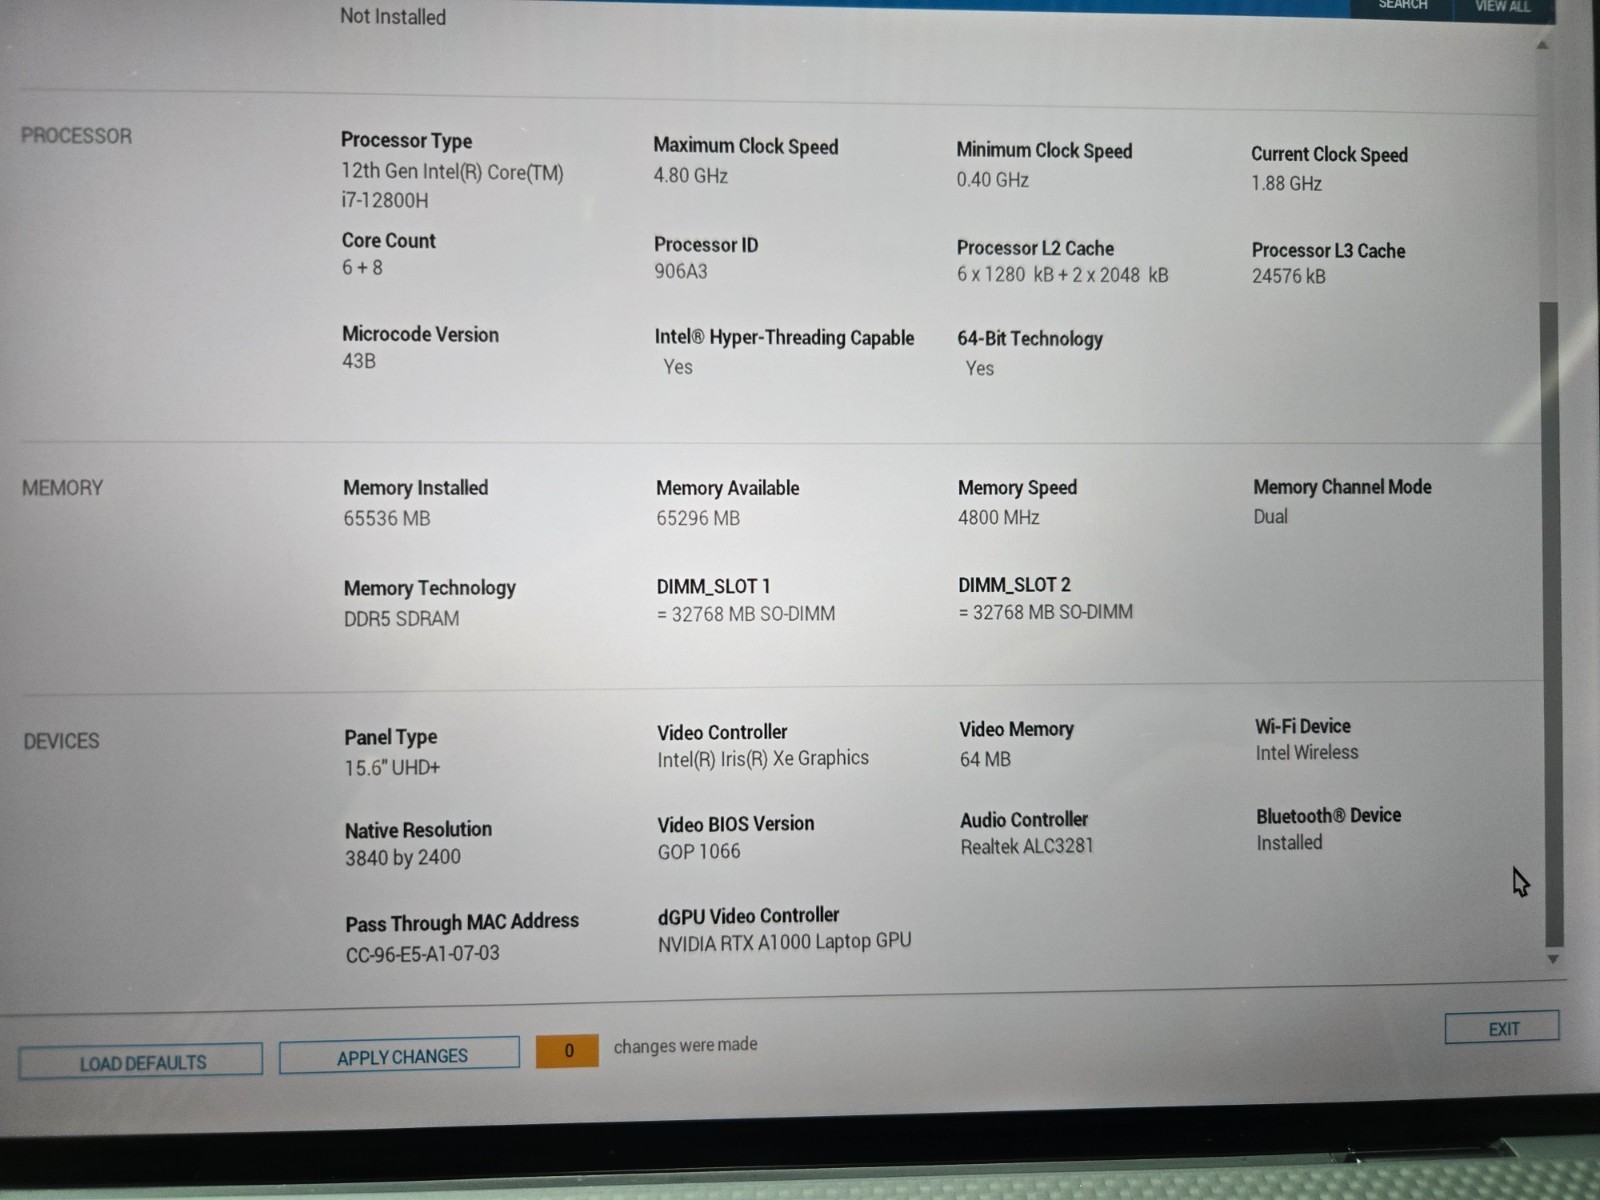Click the L3 Cache value 24576 kB
Viewport: 1600px width, 1200px height.
(1289, 276)
